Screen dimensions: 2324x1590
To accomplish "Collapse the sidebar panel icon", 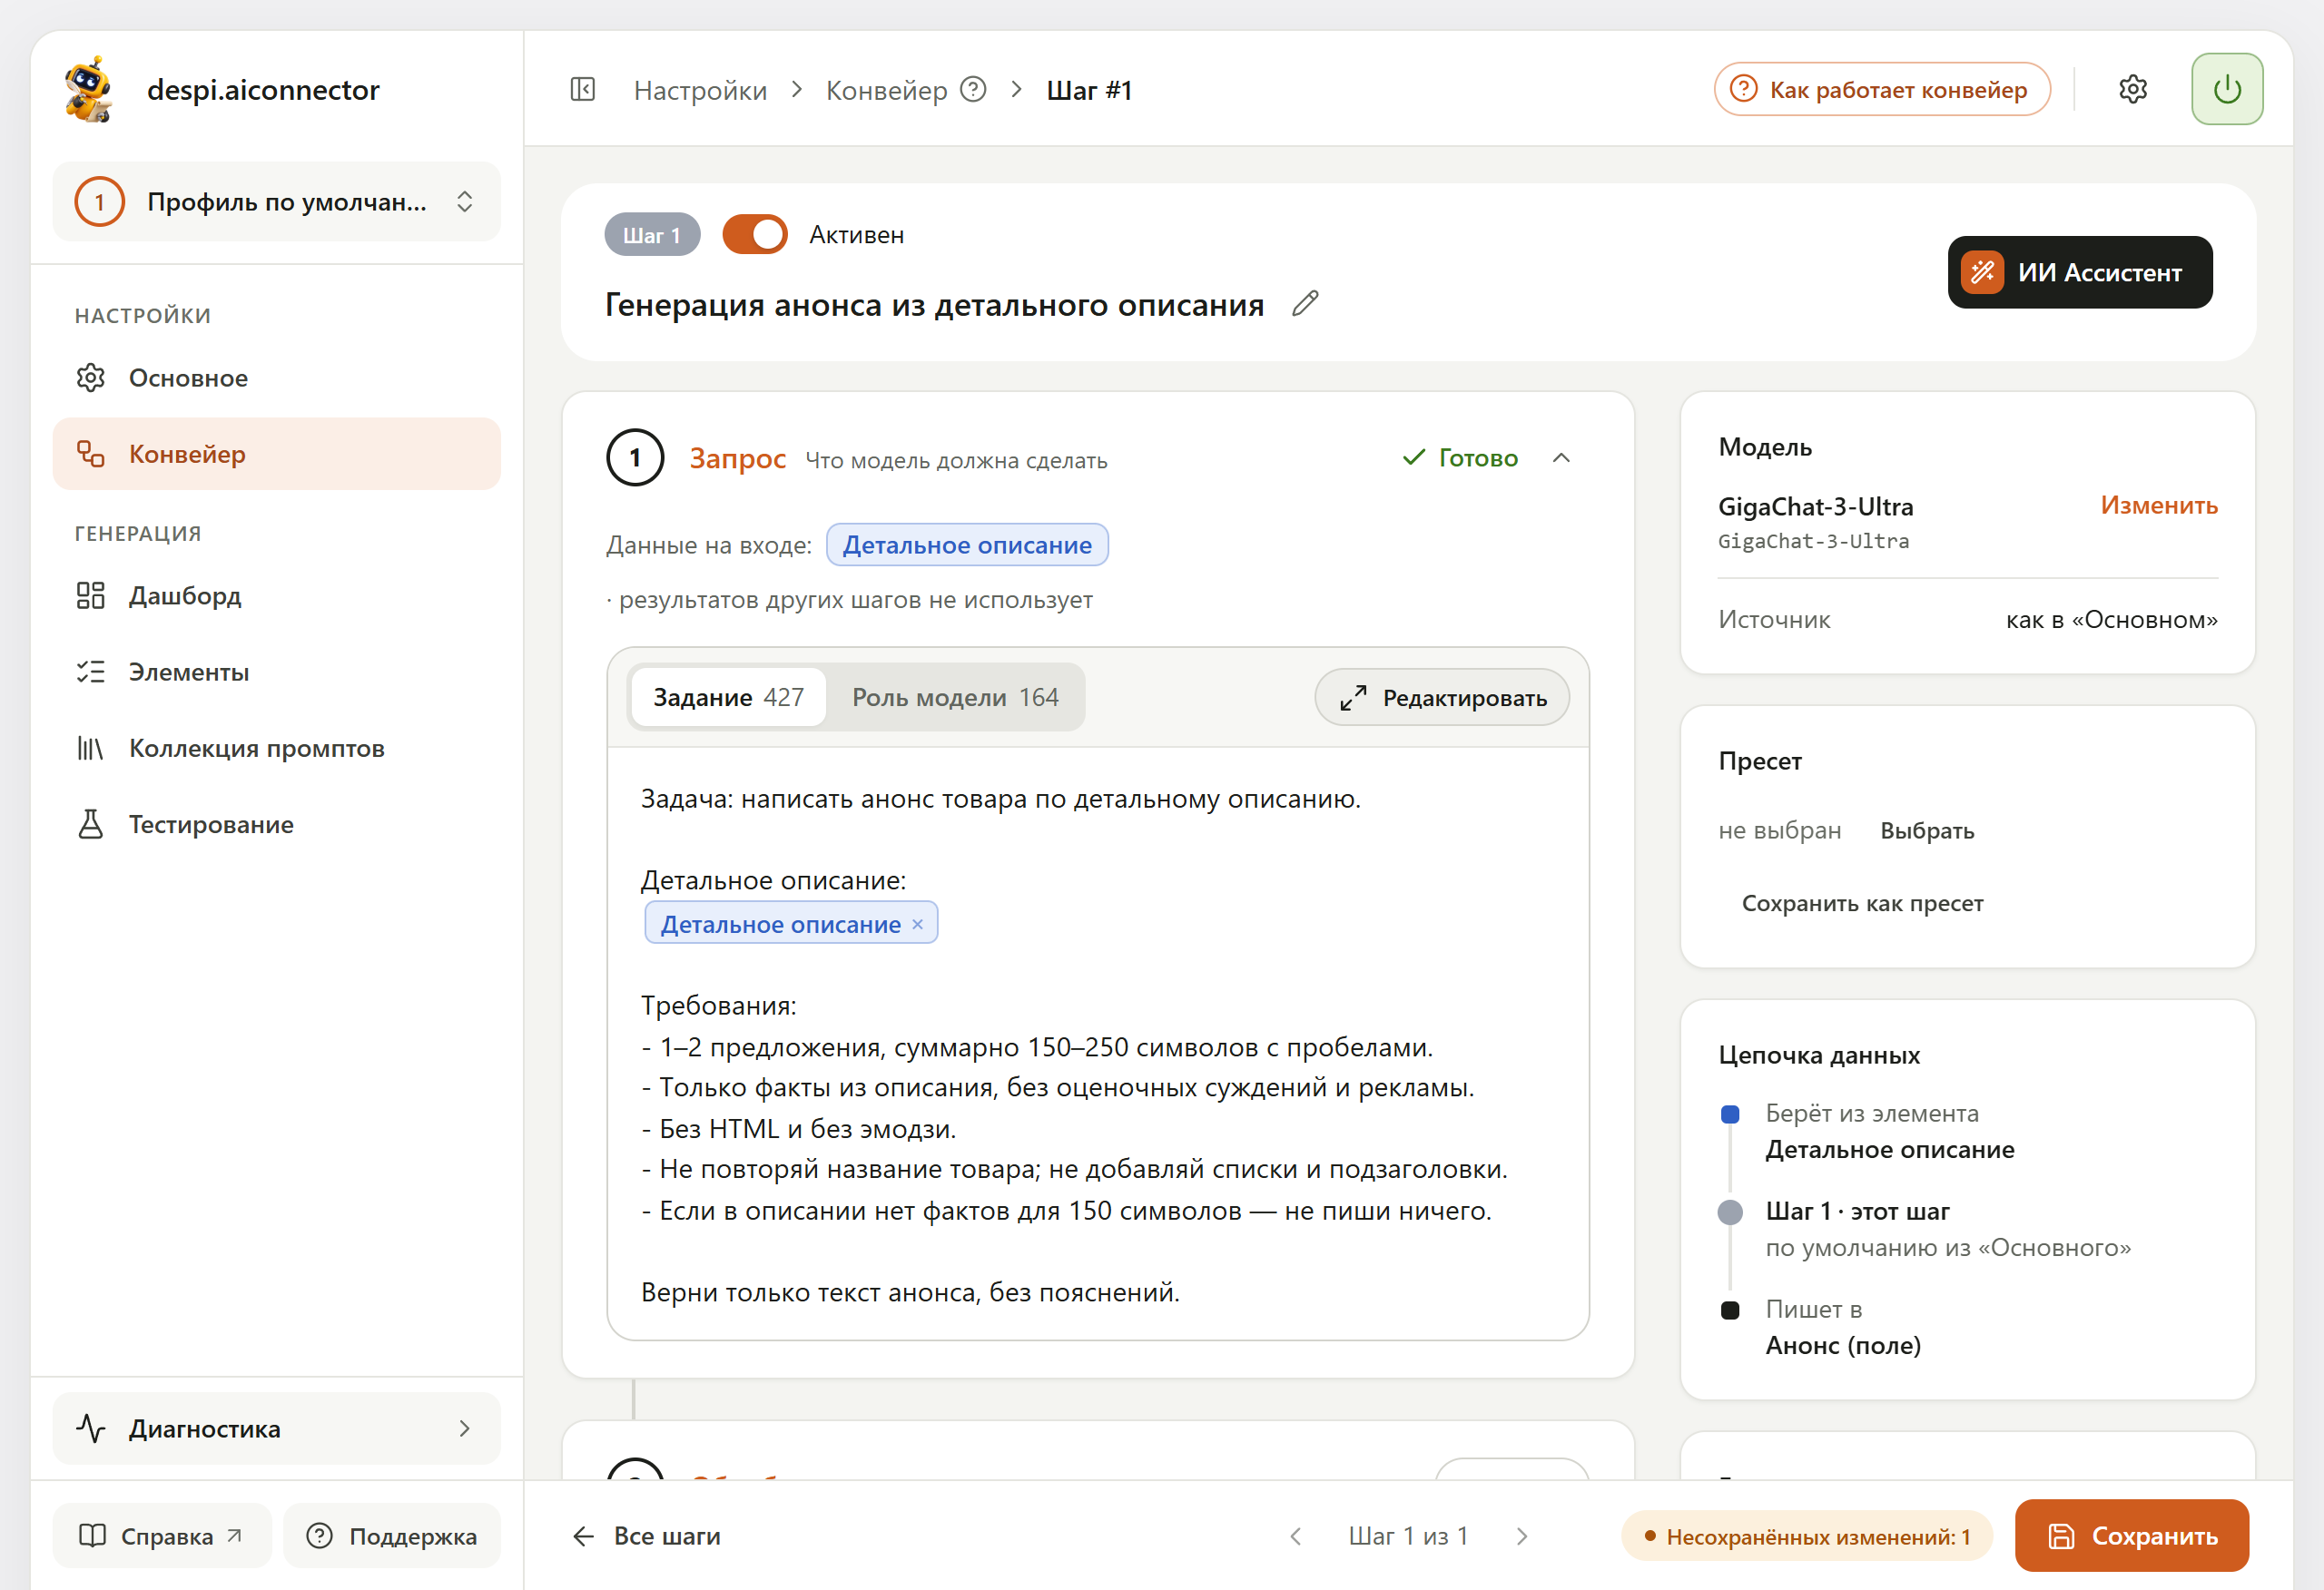I will [583, 90].
